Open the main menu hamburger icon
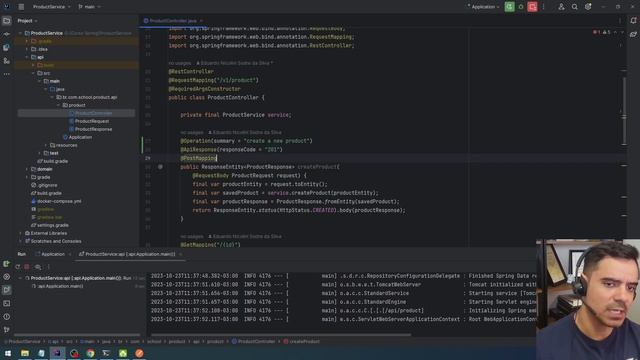 click(x=21, y=7)
